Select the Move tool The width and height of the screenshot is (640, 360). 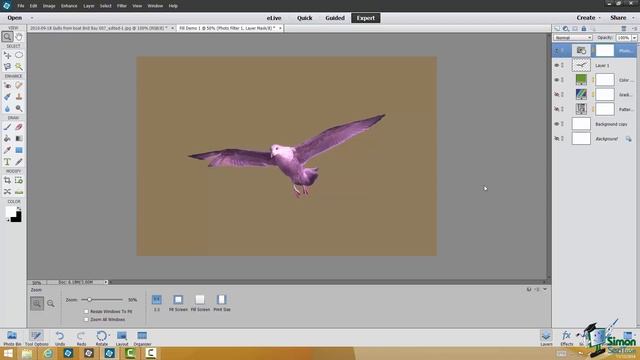pos(7,55)
